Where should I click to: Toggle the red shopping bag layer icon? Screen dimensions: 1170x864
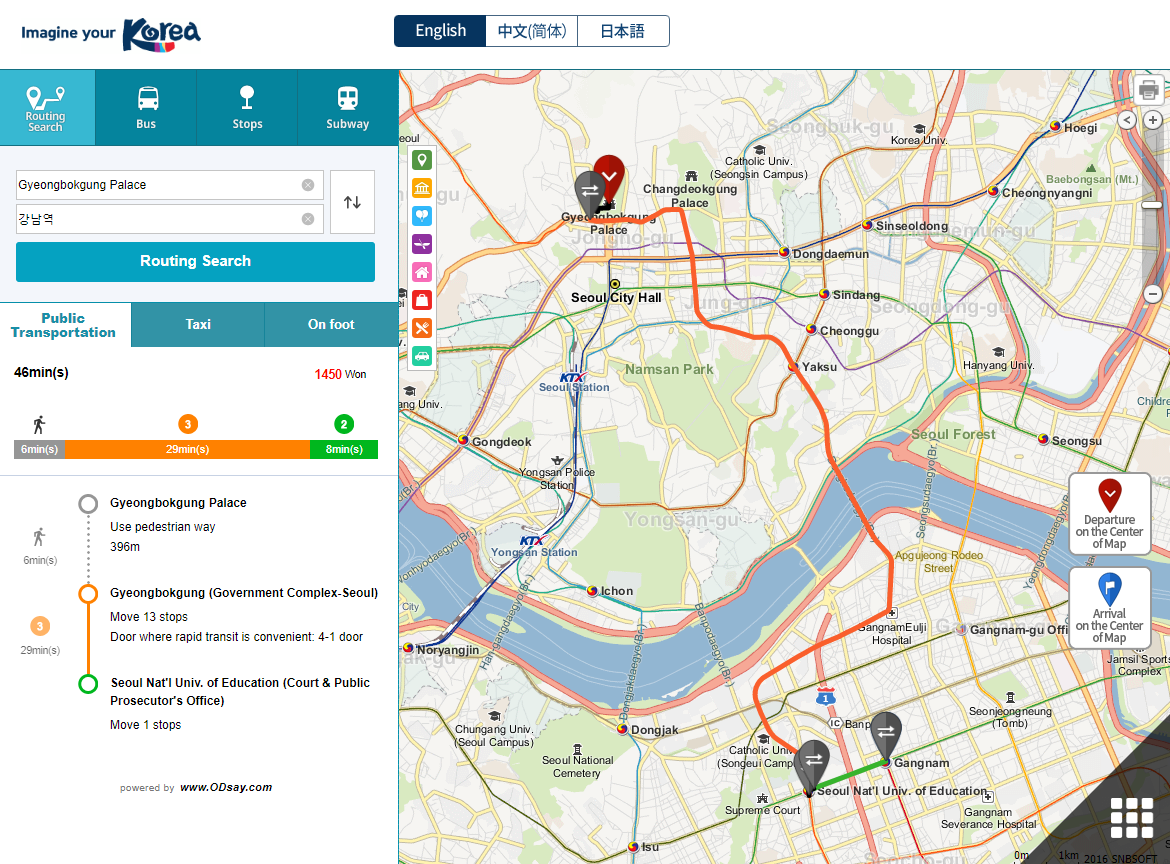pos(422,300)
